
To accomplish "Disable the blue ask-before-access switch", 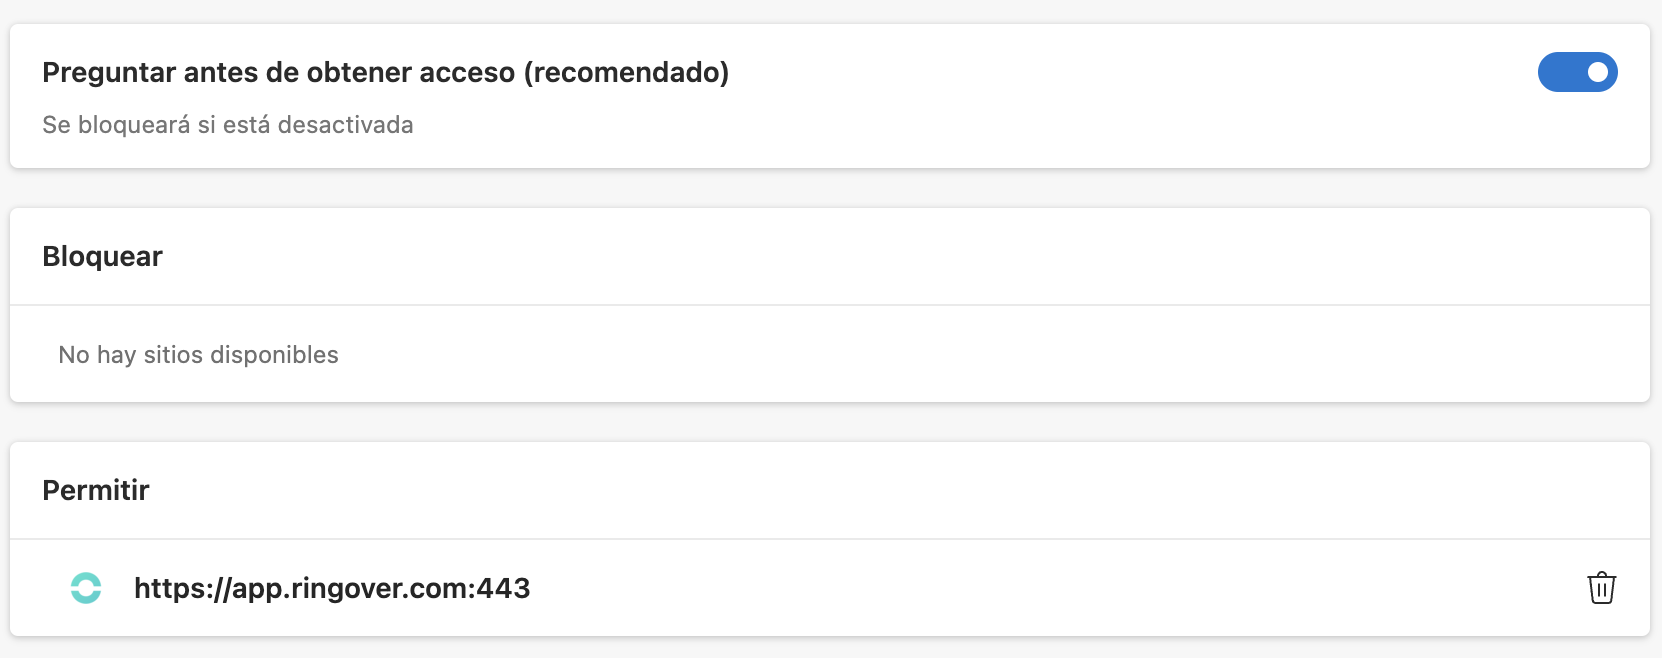I will [x=1577, y=72].
